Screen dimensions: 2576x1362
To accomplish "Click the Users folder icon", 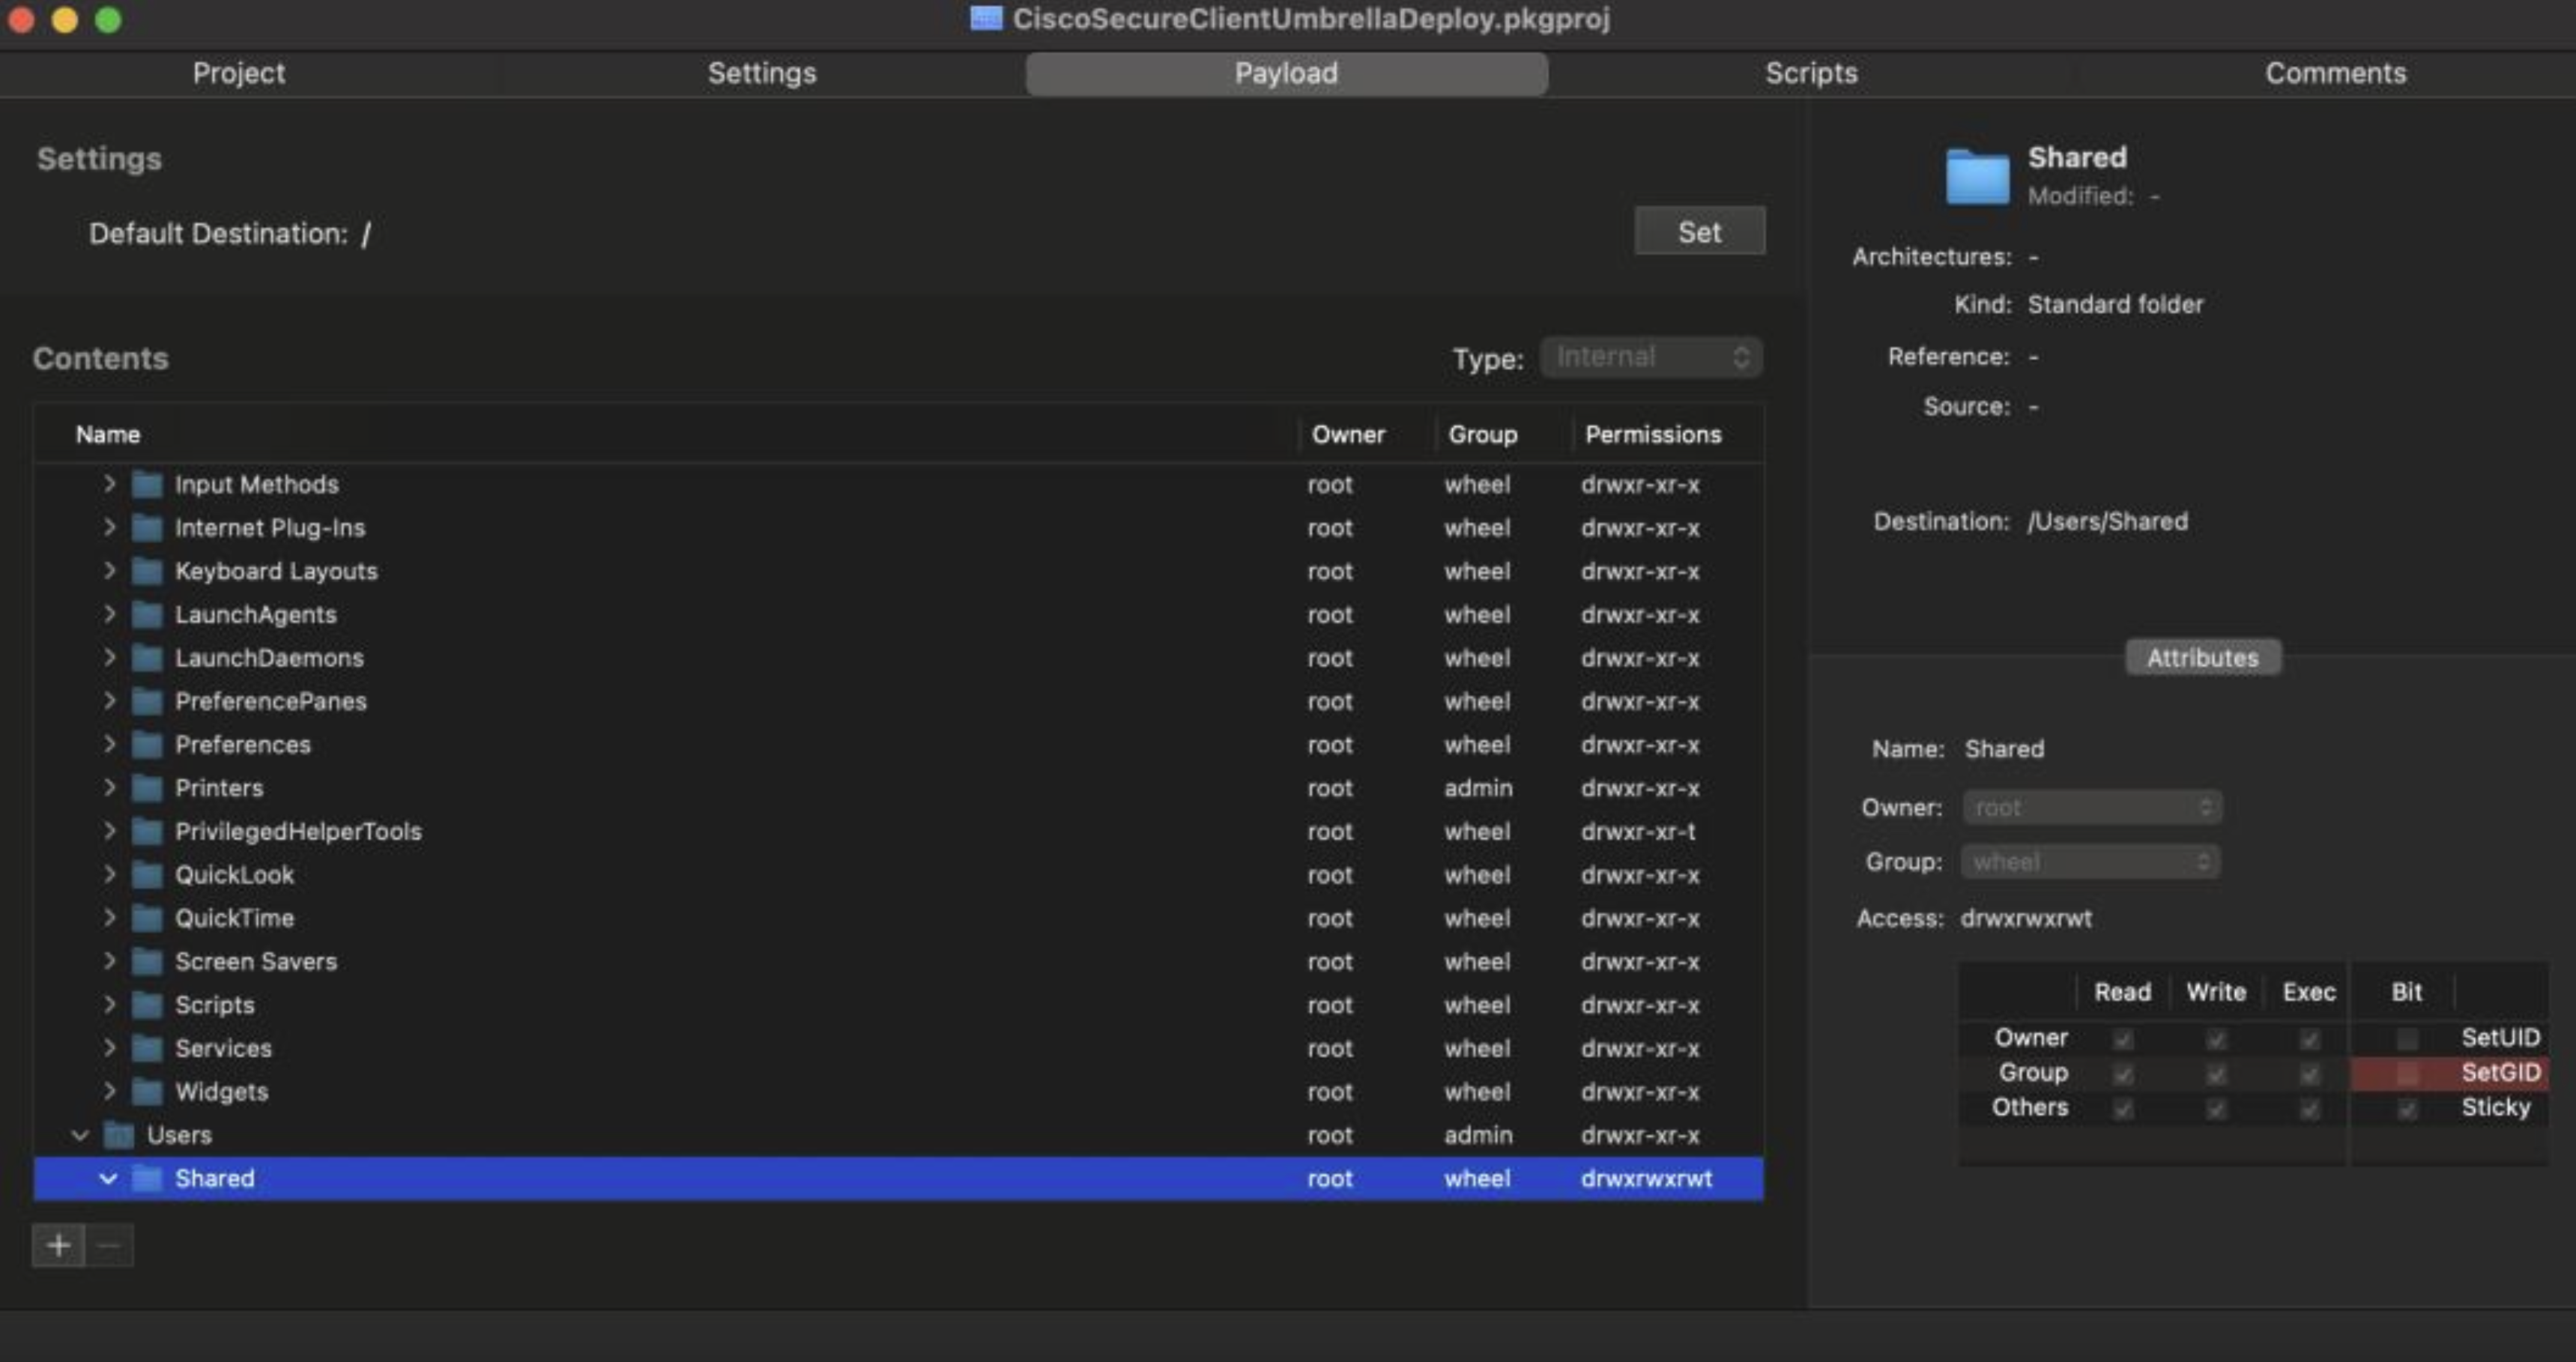I will click(120, 1135).
